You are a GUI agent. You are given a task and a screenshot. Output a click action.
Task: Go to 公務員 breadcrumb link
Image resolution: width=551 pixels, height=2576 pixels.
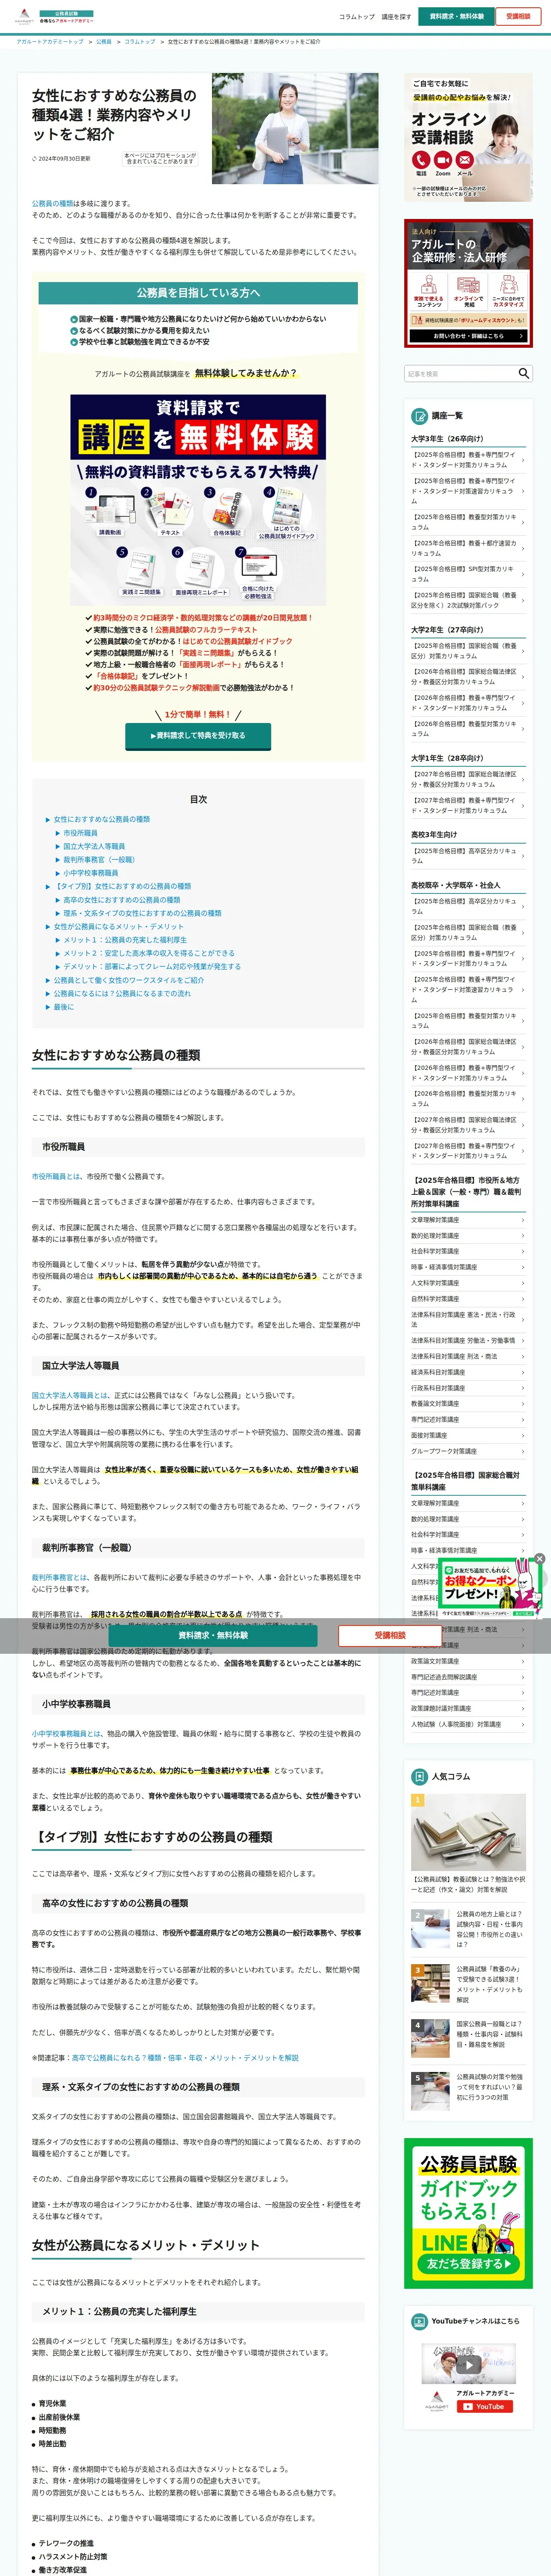tap(103, 42)
